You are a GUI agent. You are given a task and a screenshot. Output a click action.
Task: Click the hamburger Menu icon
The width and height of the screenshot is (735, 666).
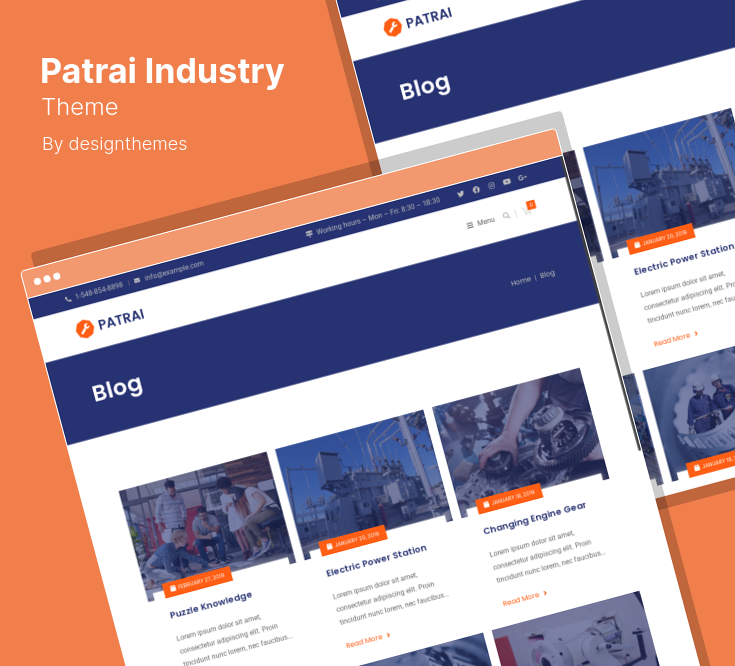[470, 225]
